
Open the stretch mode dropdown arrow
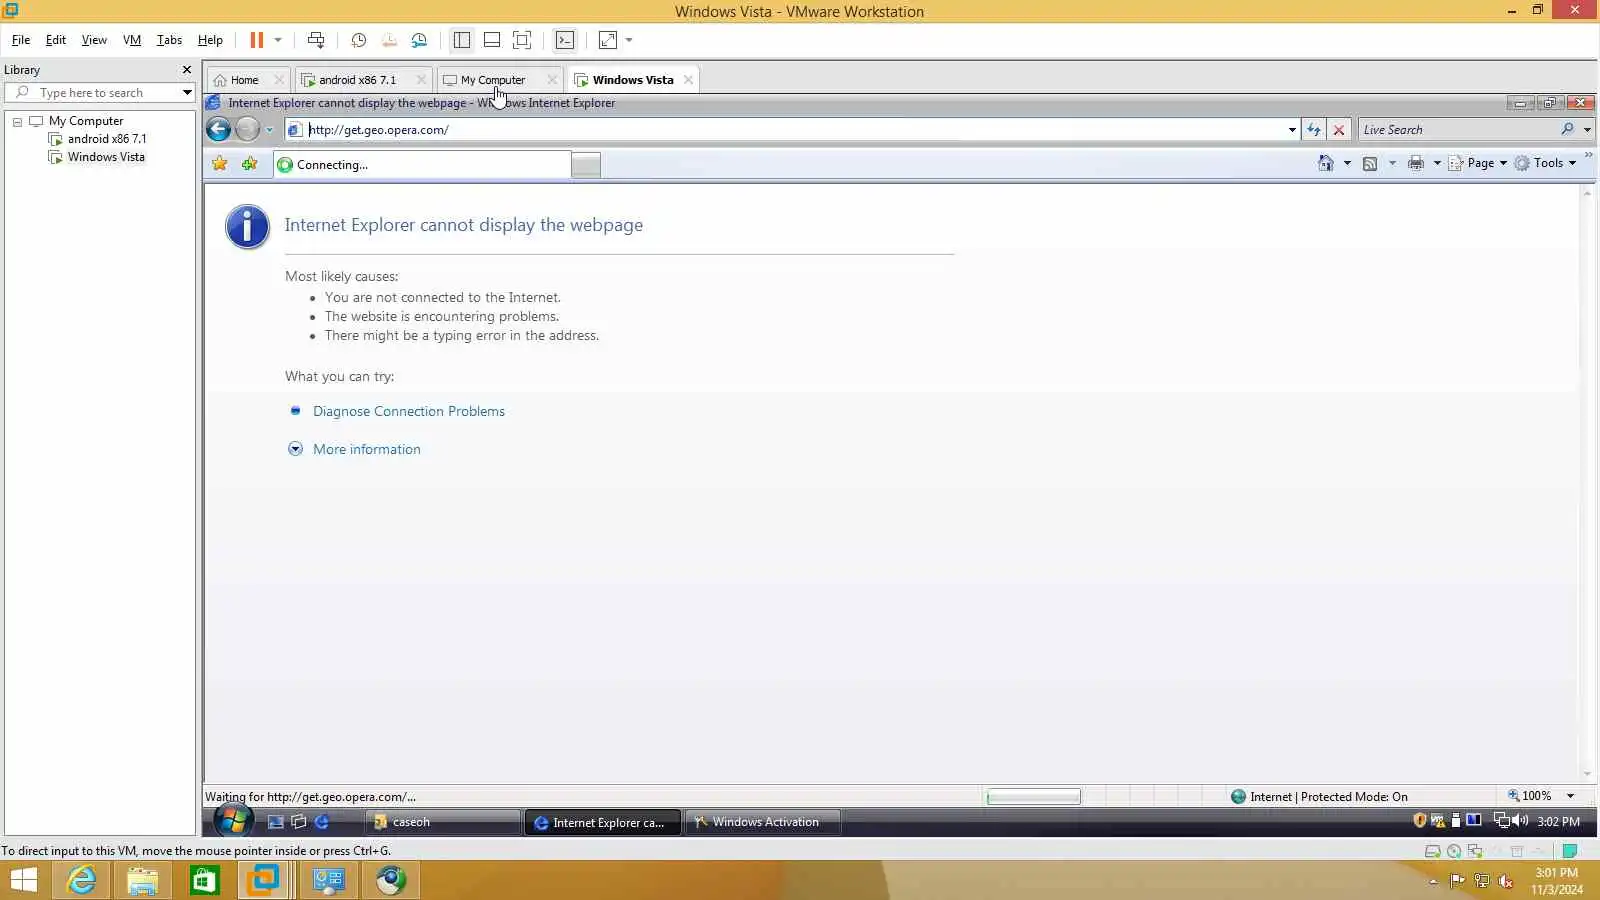[x=629, y=40]
